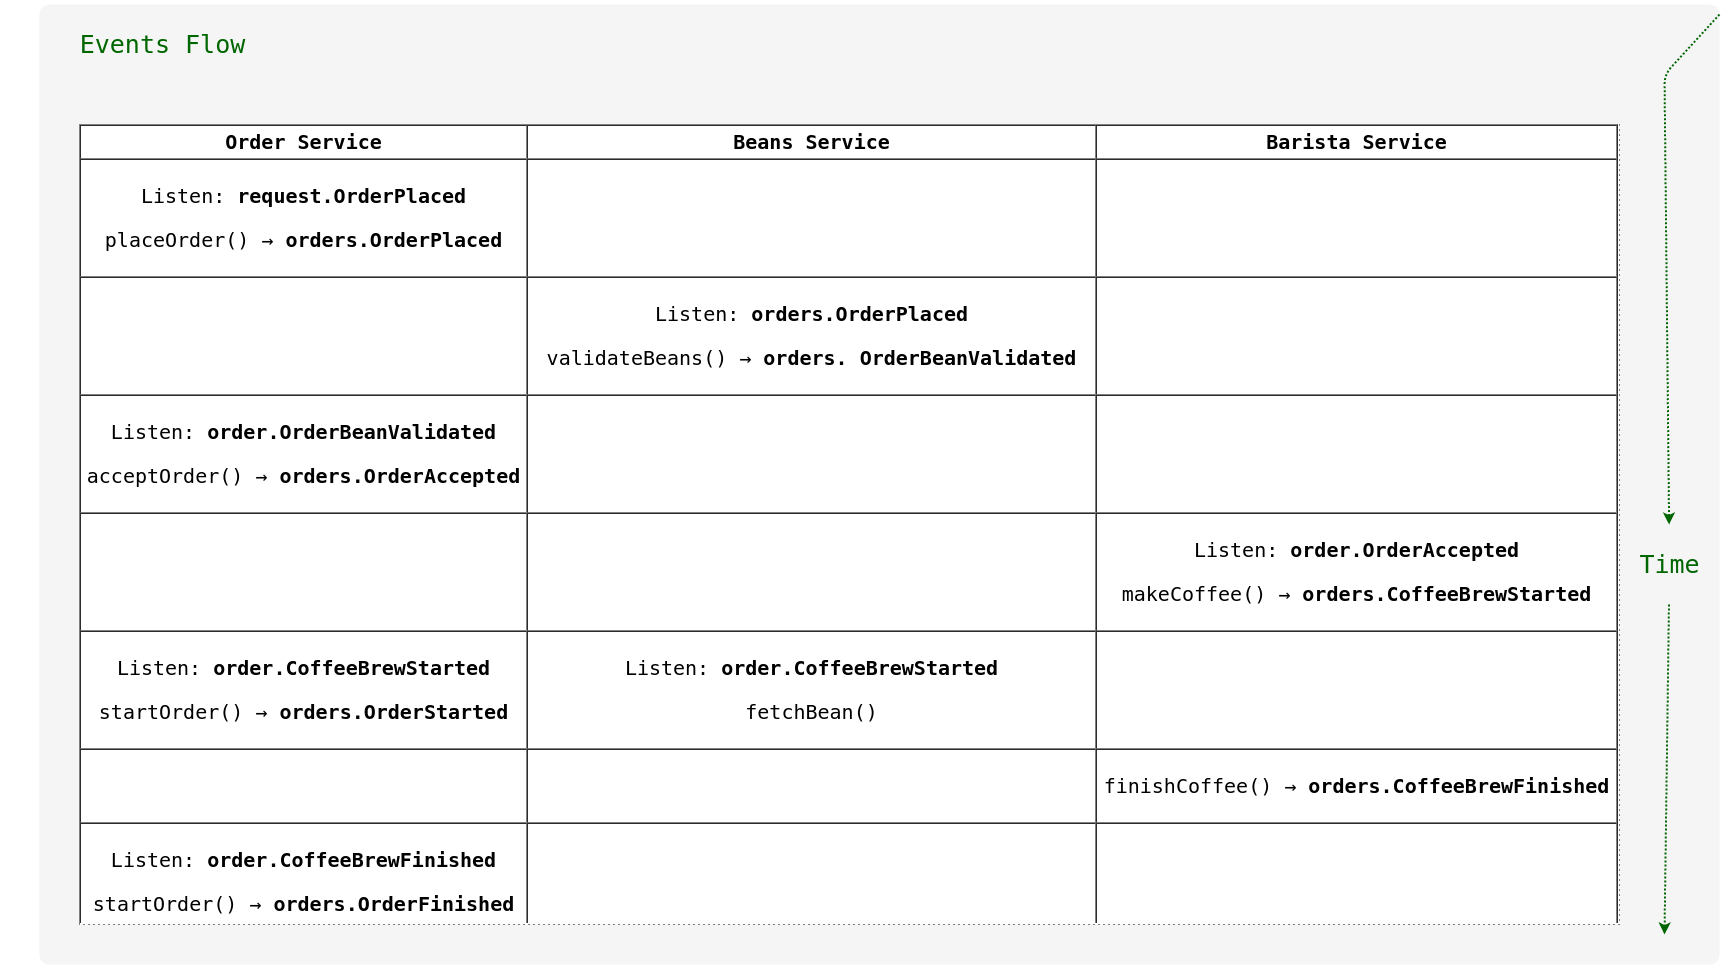The height and width of the screenshot is (968, 1730).
Task: Click the fetchBean() text
Action: tap(811, 712)
